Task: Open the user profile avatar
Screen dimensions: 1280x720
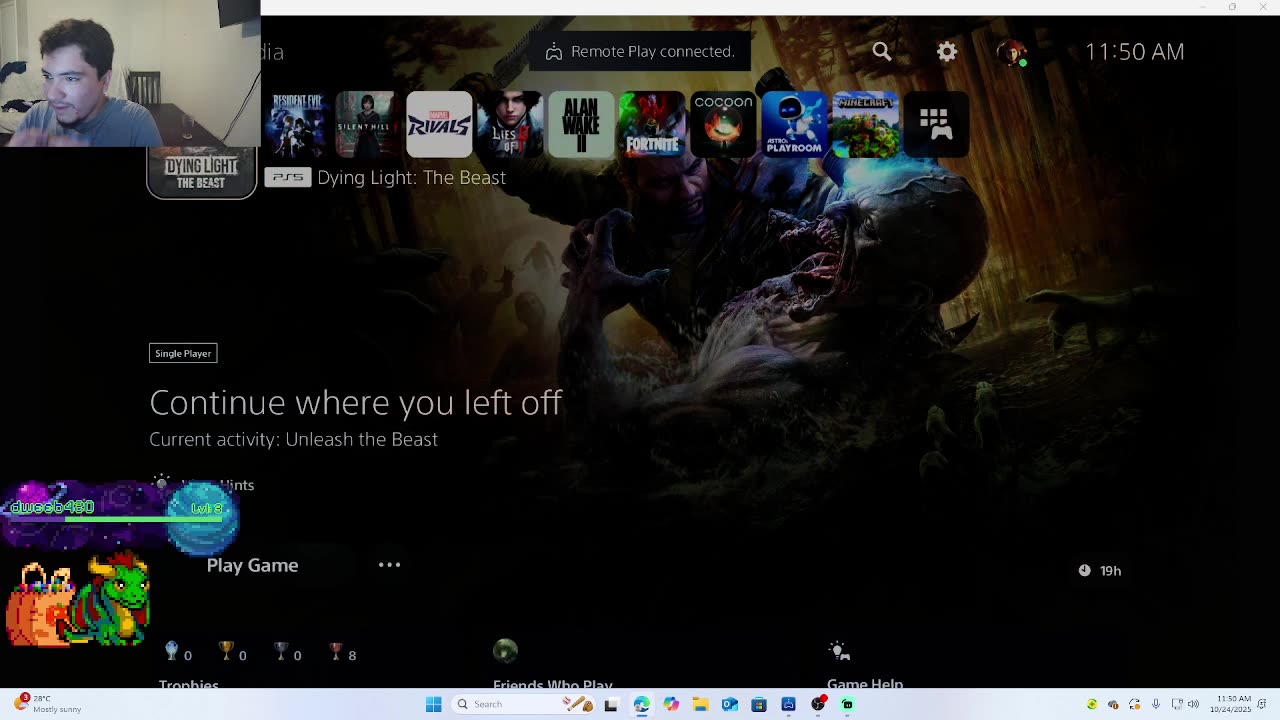Action: (x=1012, y=52)
